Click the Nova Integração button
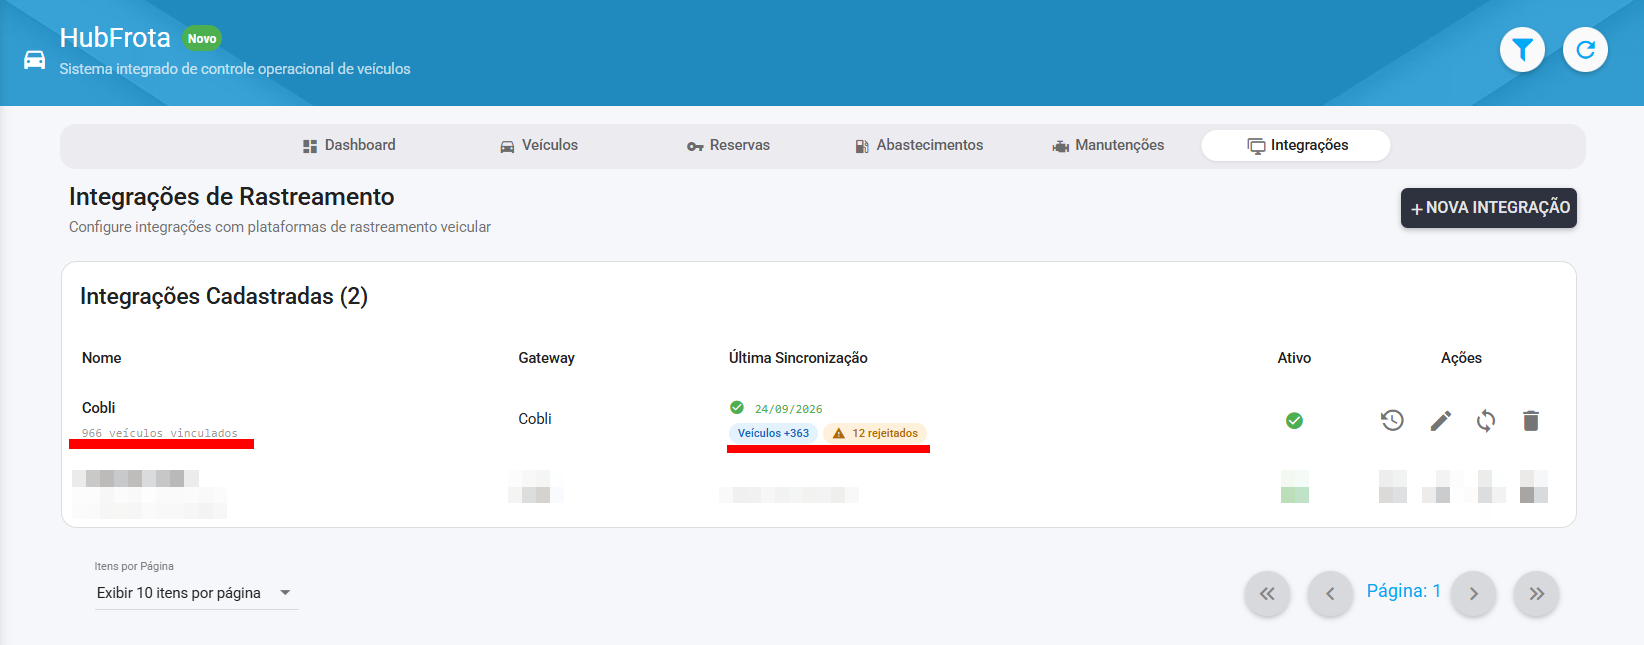 [x=1489, y=208]
